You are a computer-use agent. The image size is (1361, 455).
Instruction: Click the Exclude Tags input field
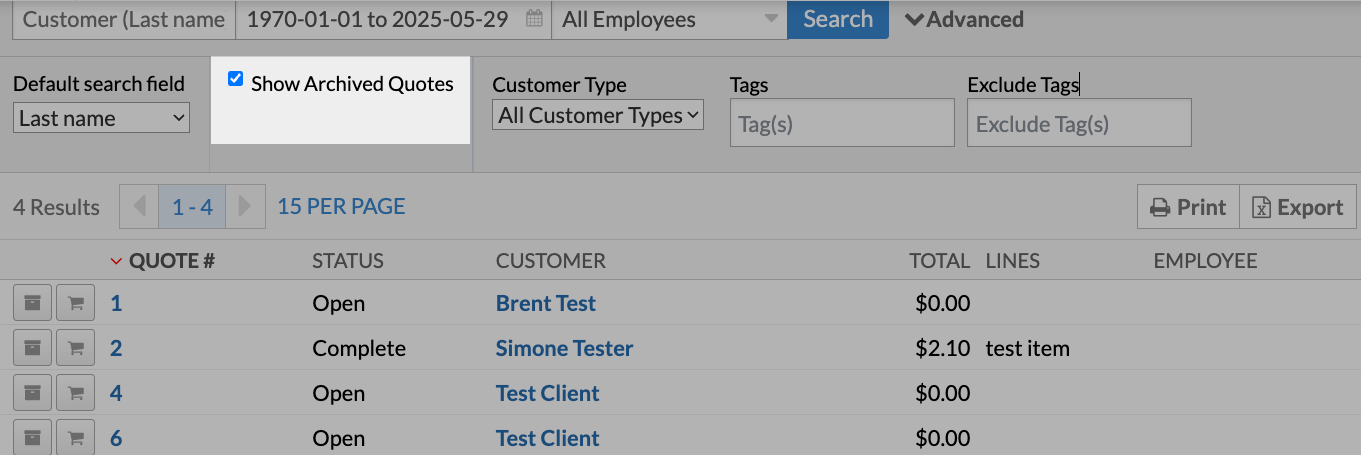(x=1079, y=124)
